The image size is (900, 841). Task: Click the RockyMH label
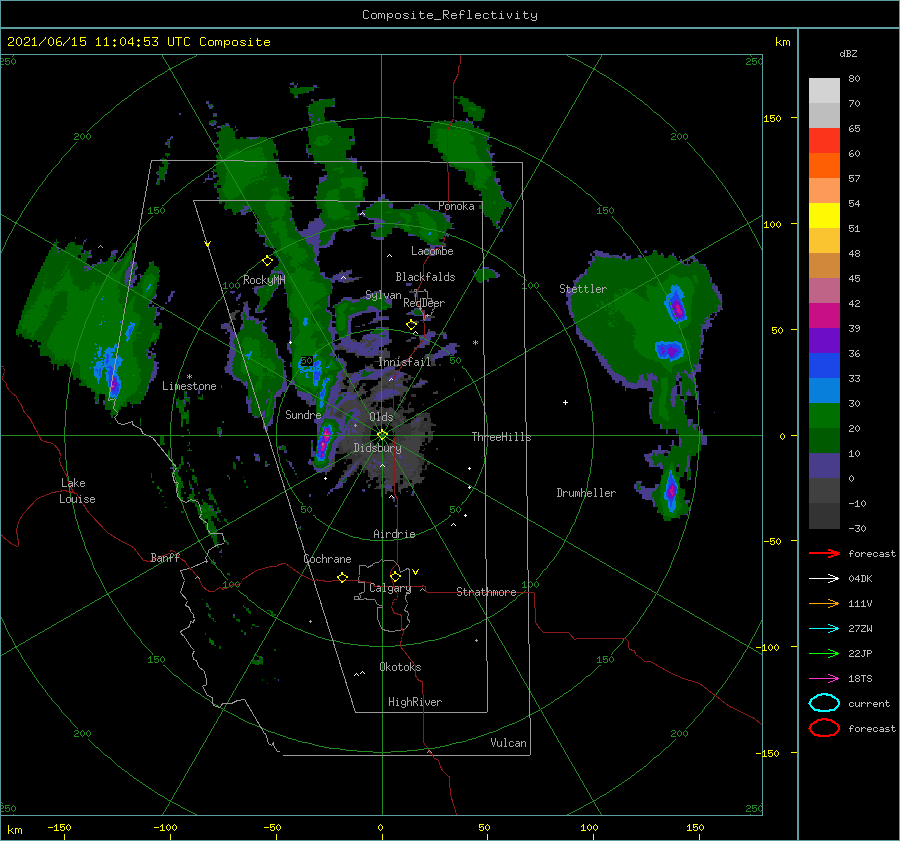tap(264, 280)
